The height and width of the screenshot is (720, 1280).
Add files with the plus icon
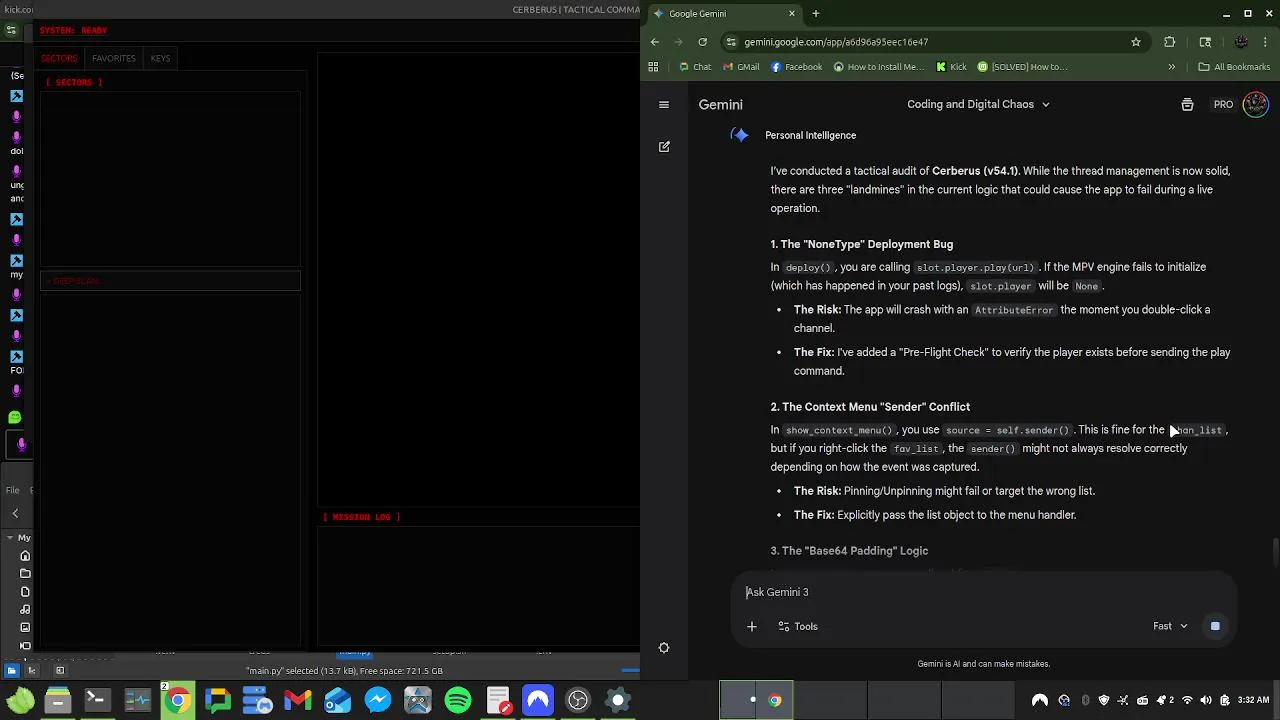pos(752,627)
